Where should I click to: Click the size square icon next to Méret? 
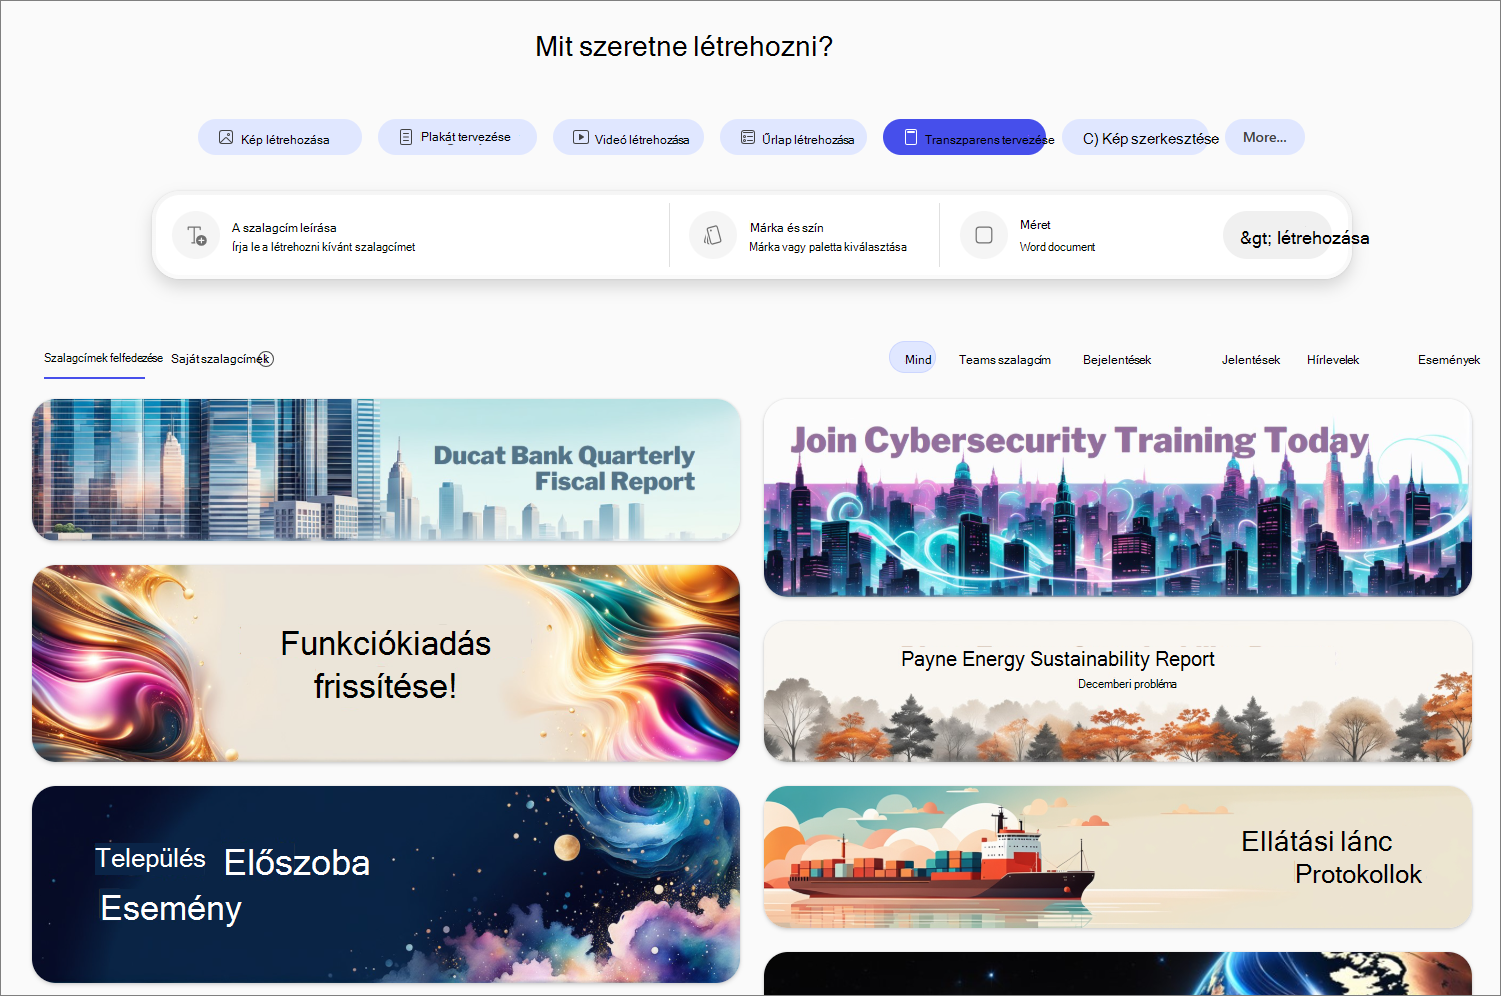(x=984, y=235)
